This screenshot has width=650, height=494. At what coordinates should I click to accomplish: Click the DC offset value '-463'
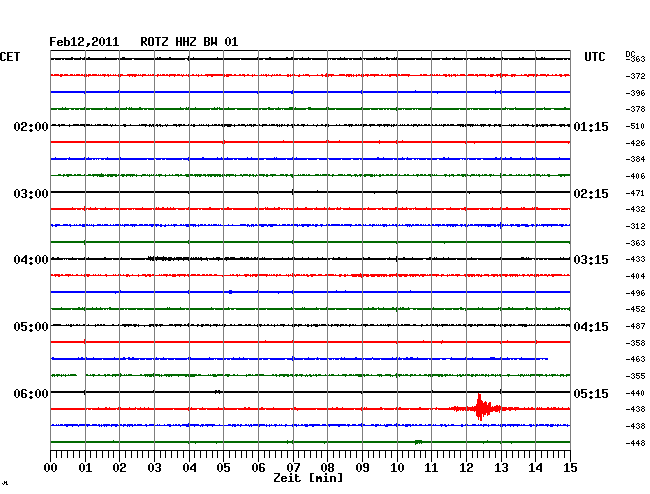coord(635,359)
